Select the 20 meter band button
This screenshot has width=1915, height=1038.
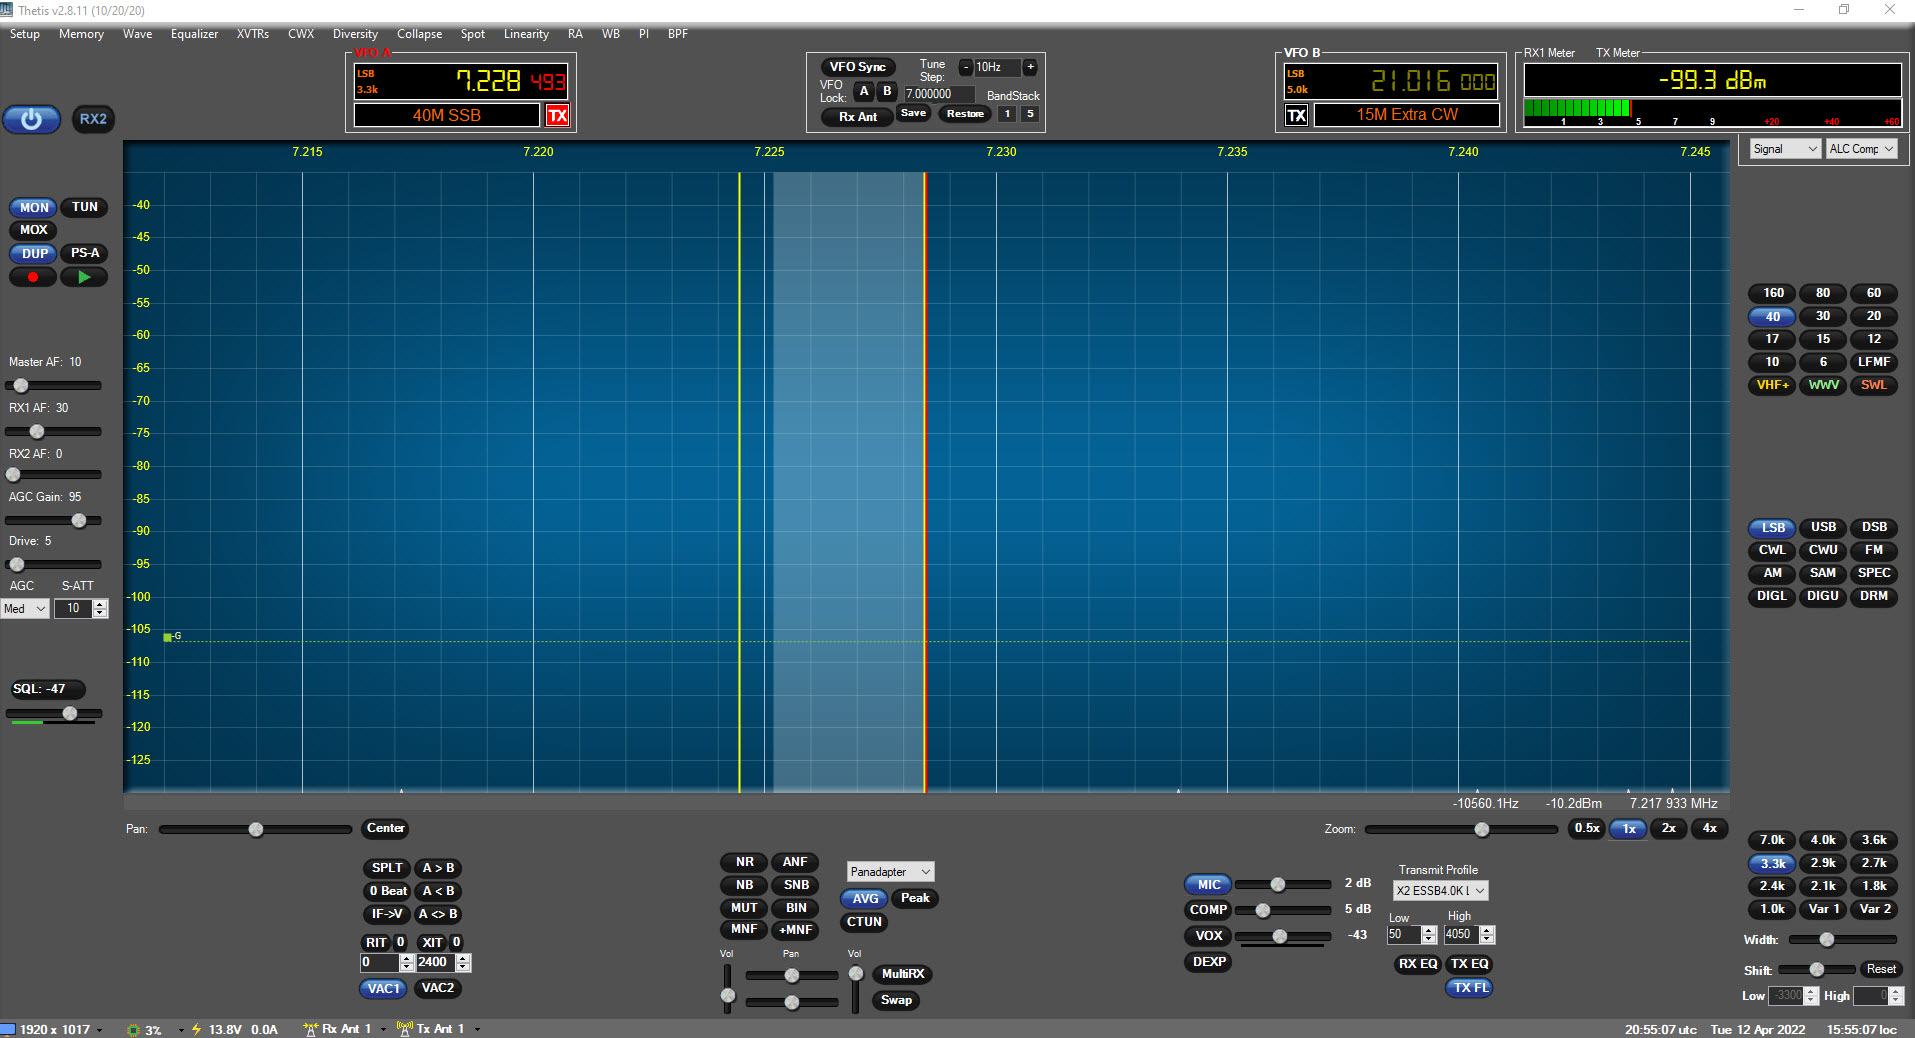(1873, 316)
